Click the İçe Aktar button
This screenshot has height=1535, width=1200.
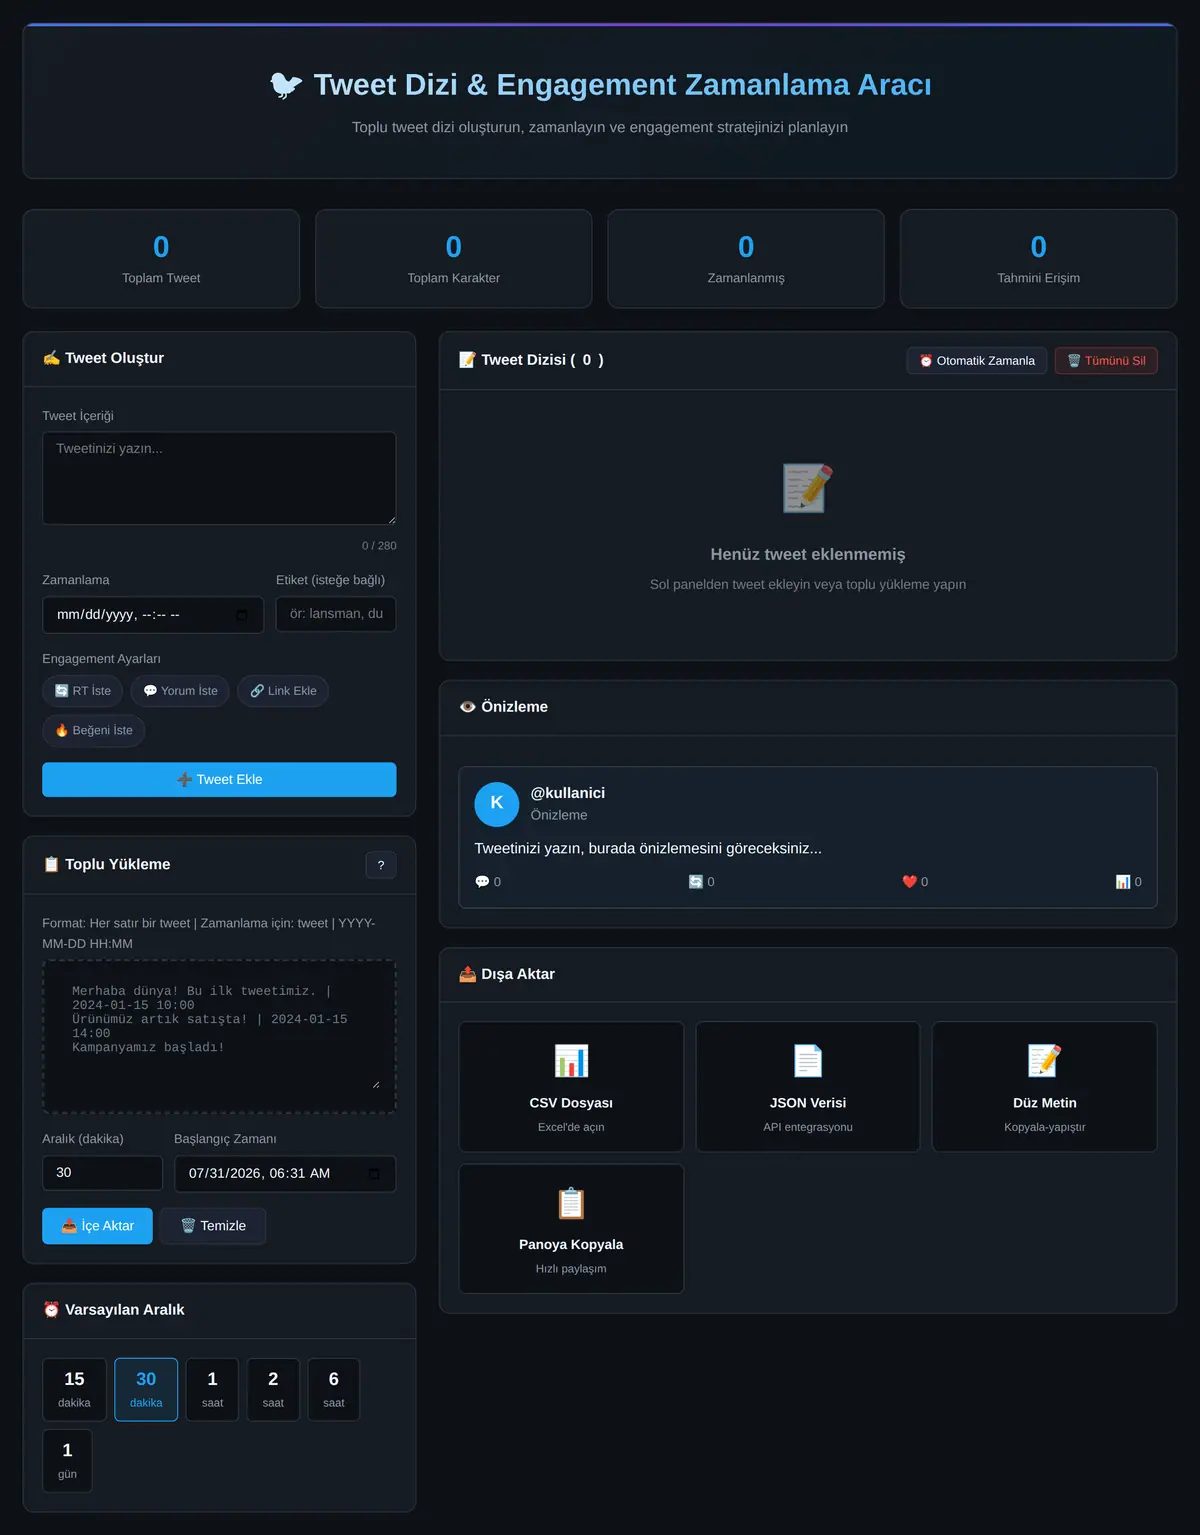[97, 1226]
